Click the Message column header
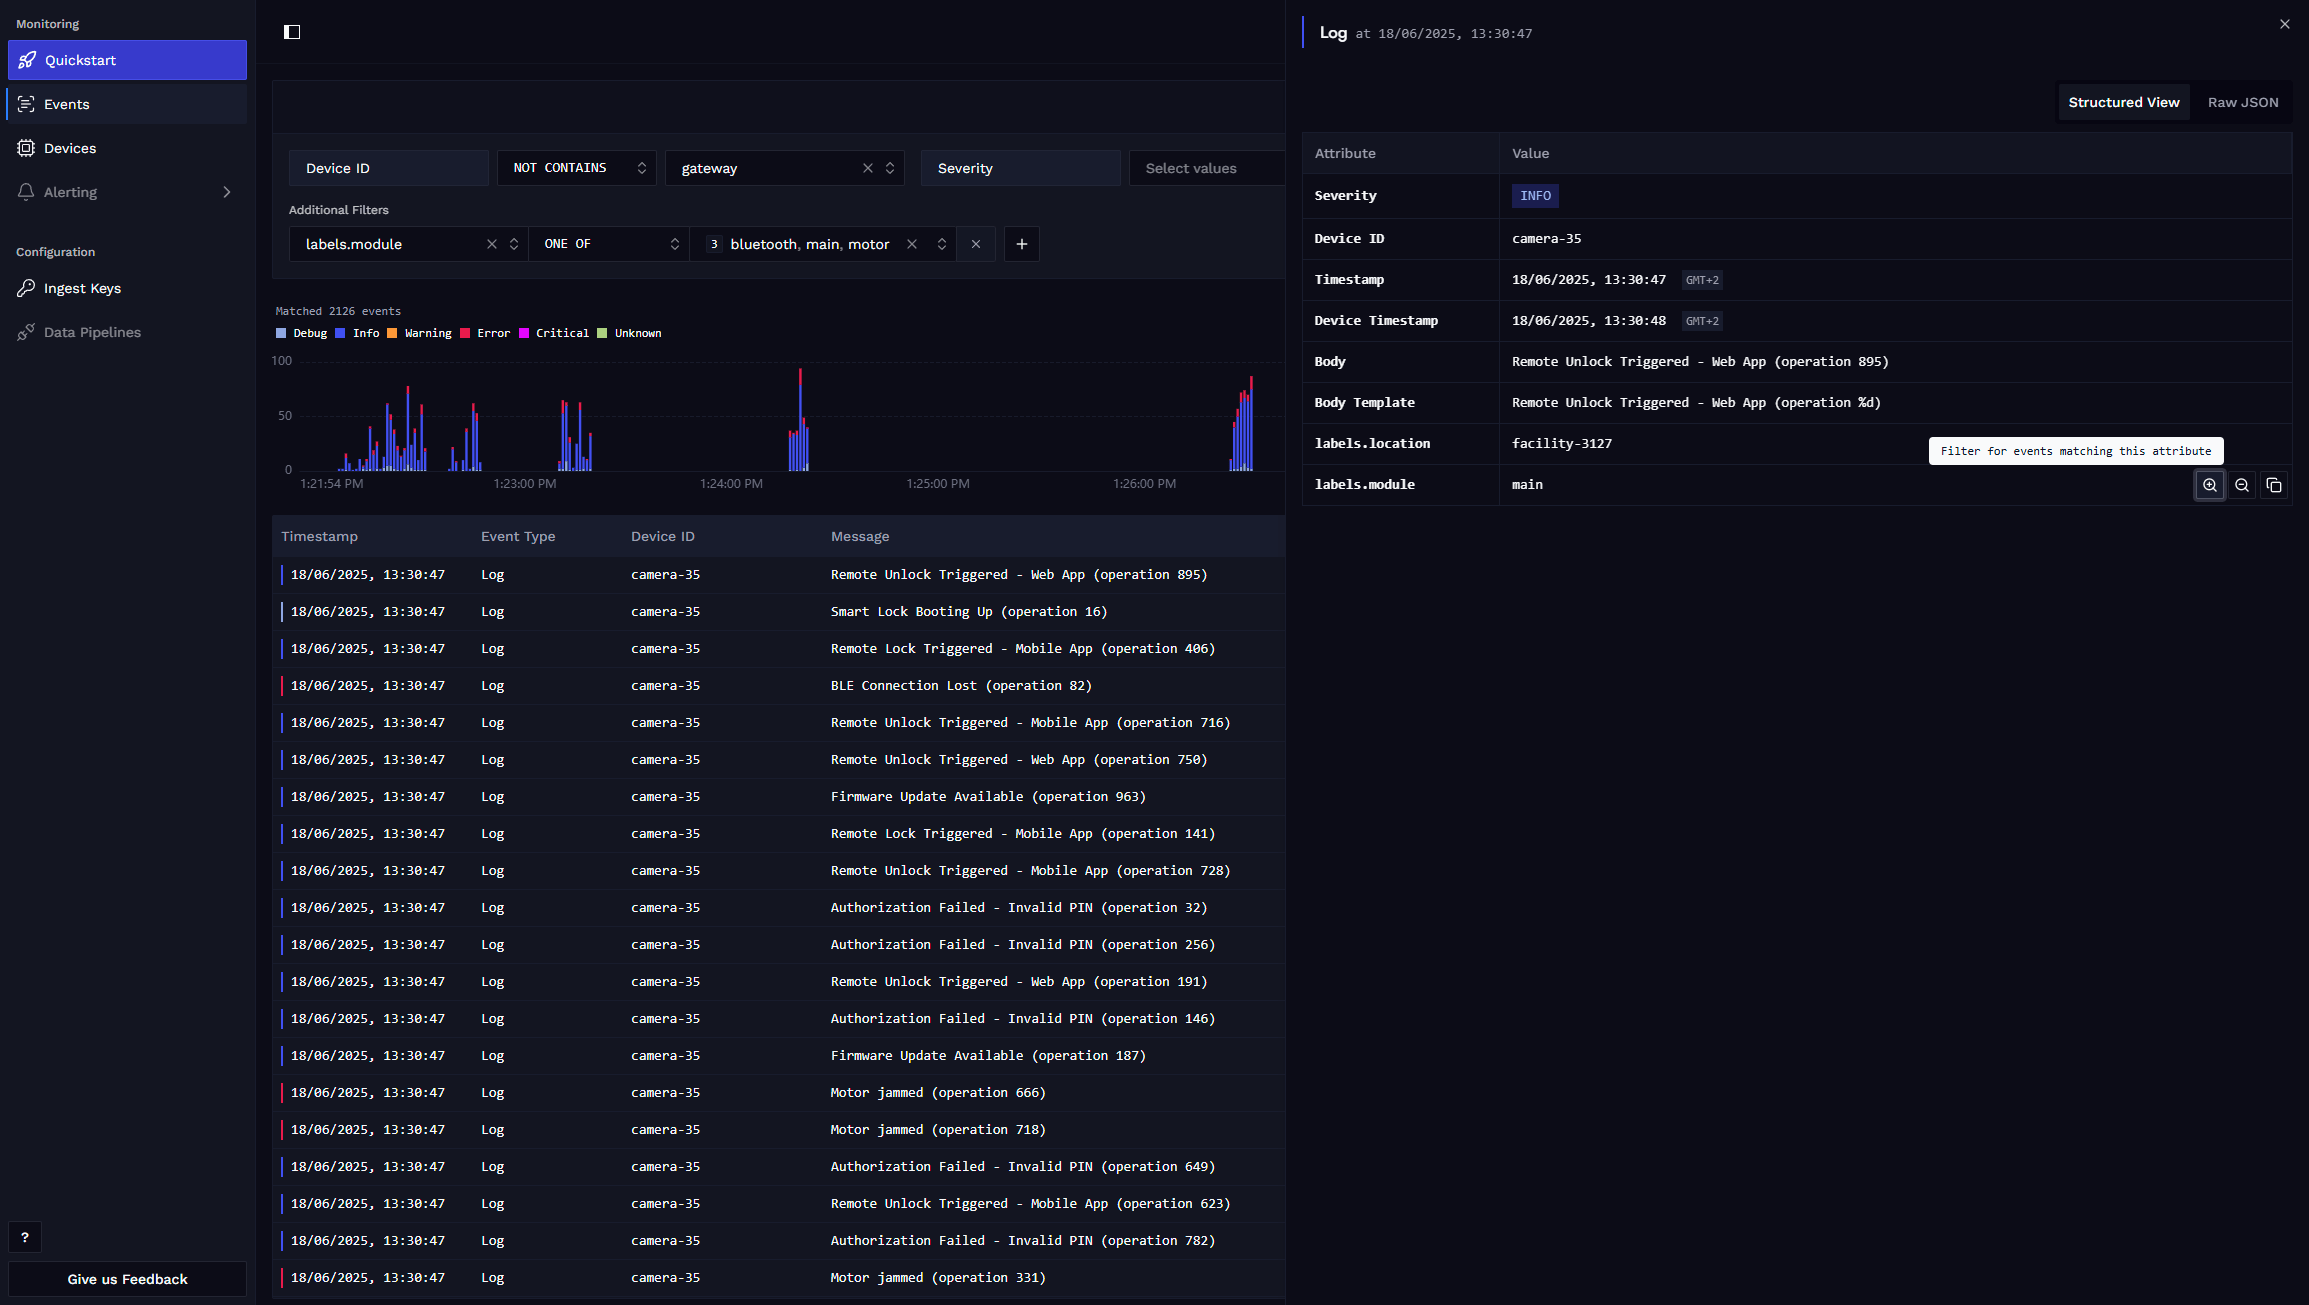The width and height of the screenshot is (2309, 1305). [860, 536]
